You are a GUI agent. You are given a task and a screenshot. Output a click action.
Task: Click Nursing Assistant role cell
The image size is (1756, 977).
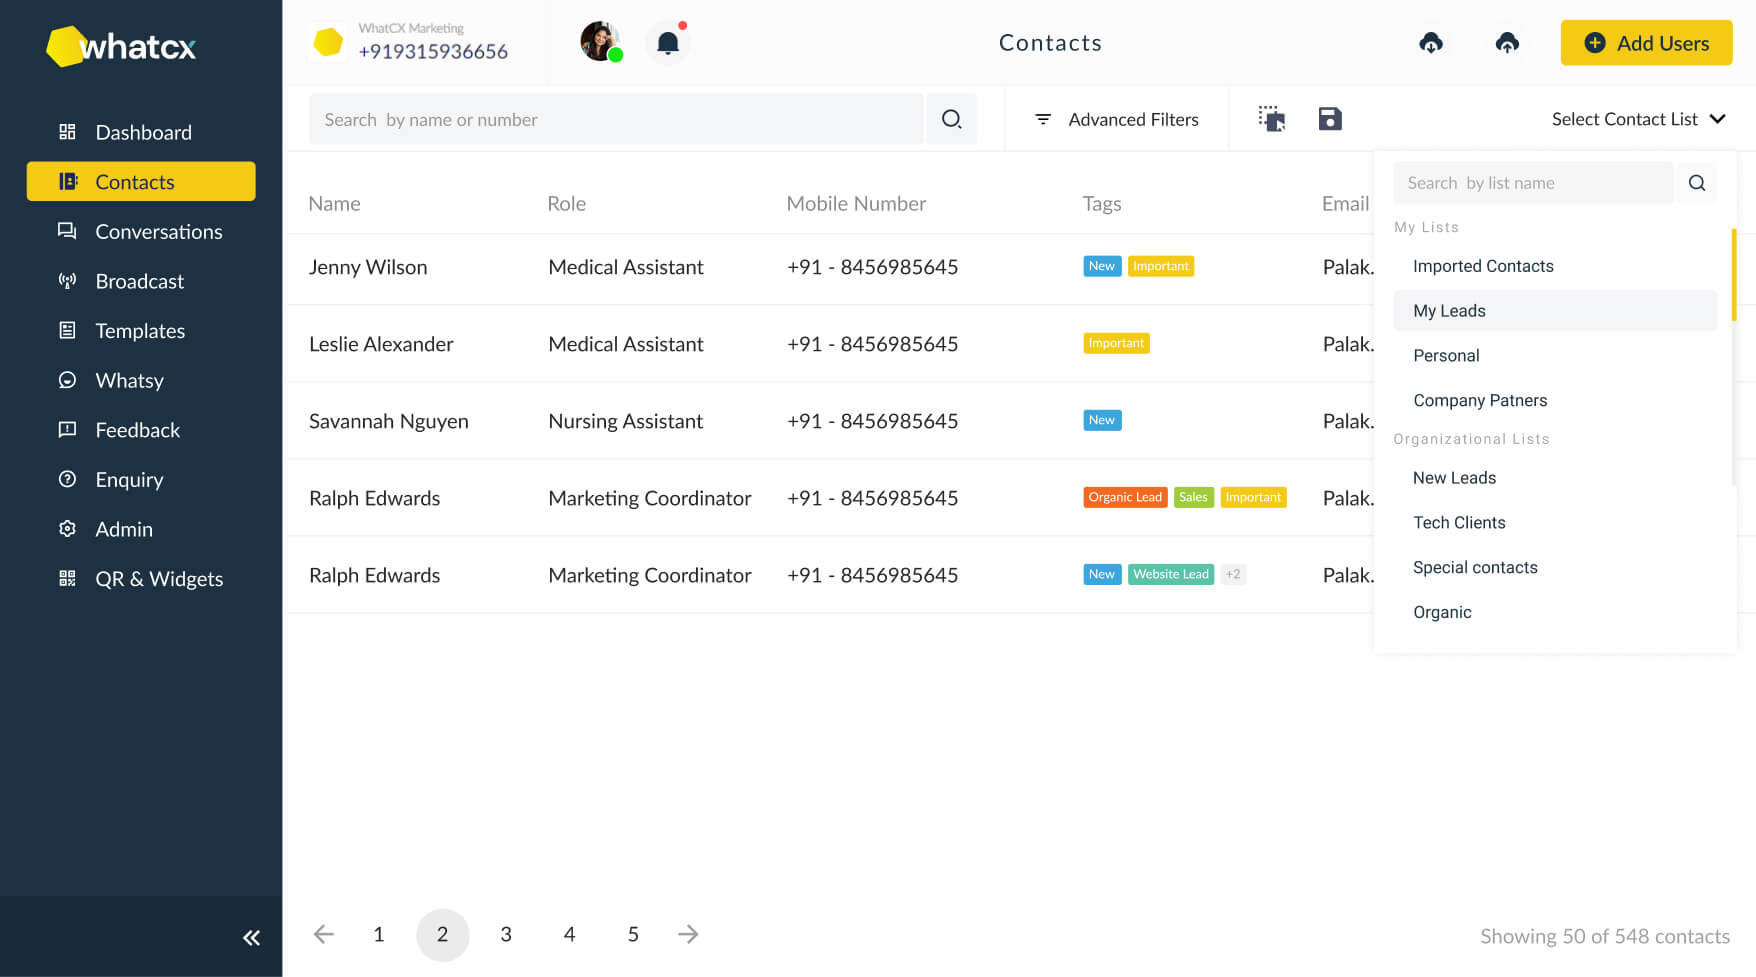coord(625,421)
